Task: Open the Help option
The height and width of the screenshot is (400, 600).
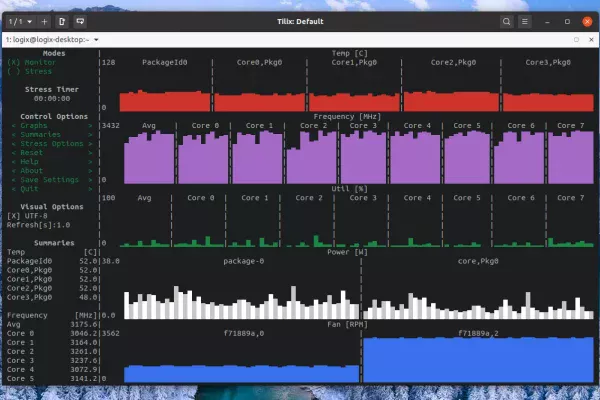Action: tap(52, 162)
